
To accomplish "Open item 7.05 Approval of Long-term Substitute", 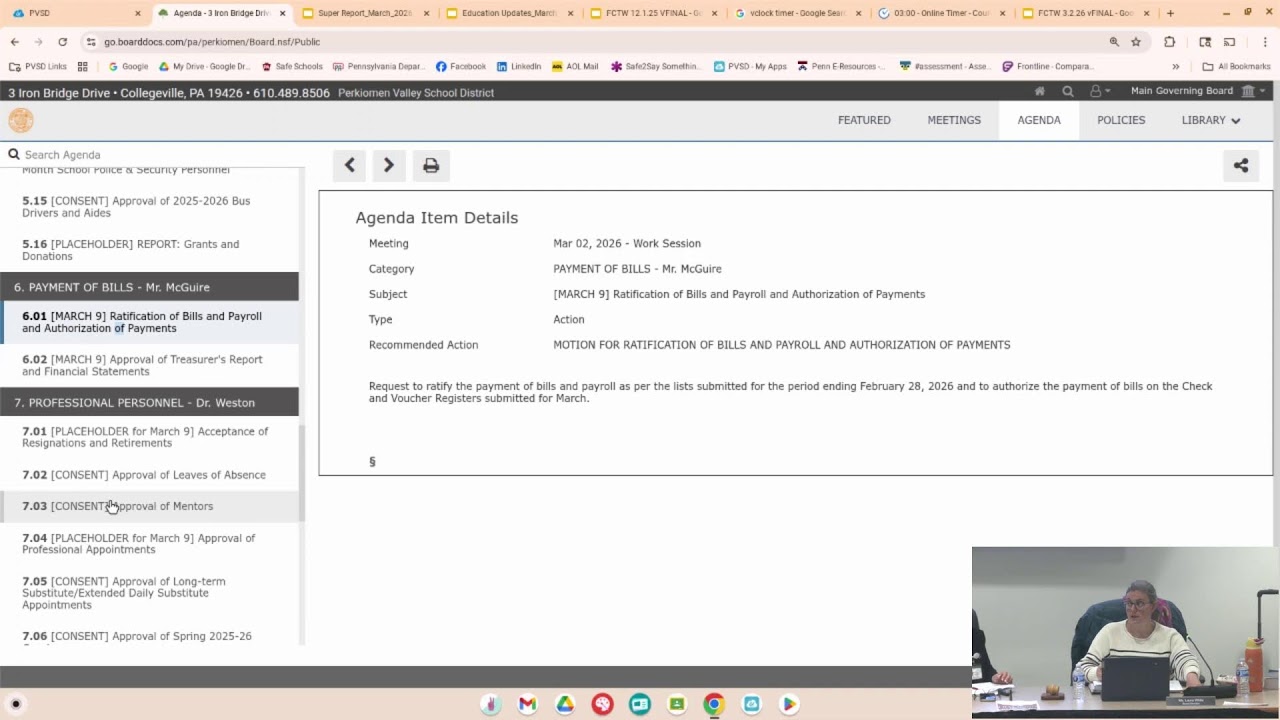I will click(x=149, y=593).
